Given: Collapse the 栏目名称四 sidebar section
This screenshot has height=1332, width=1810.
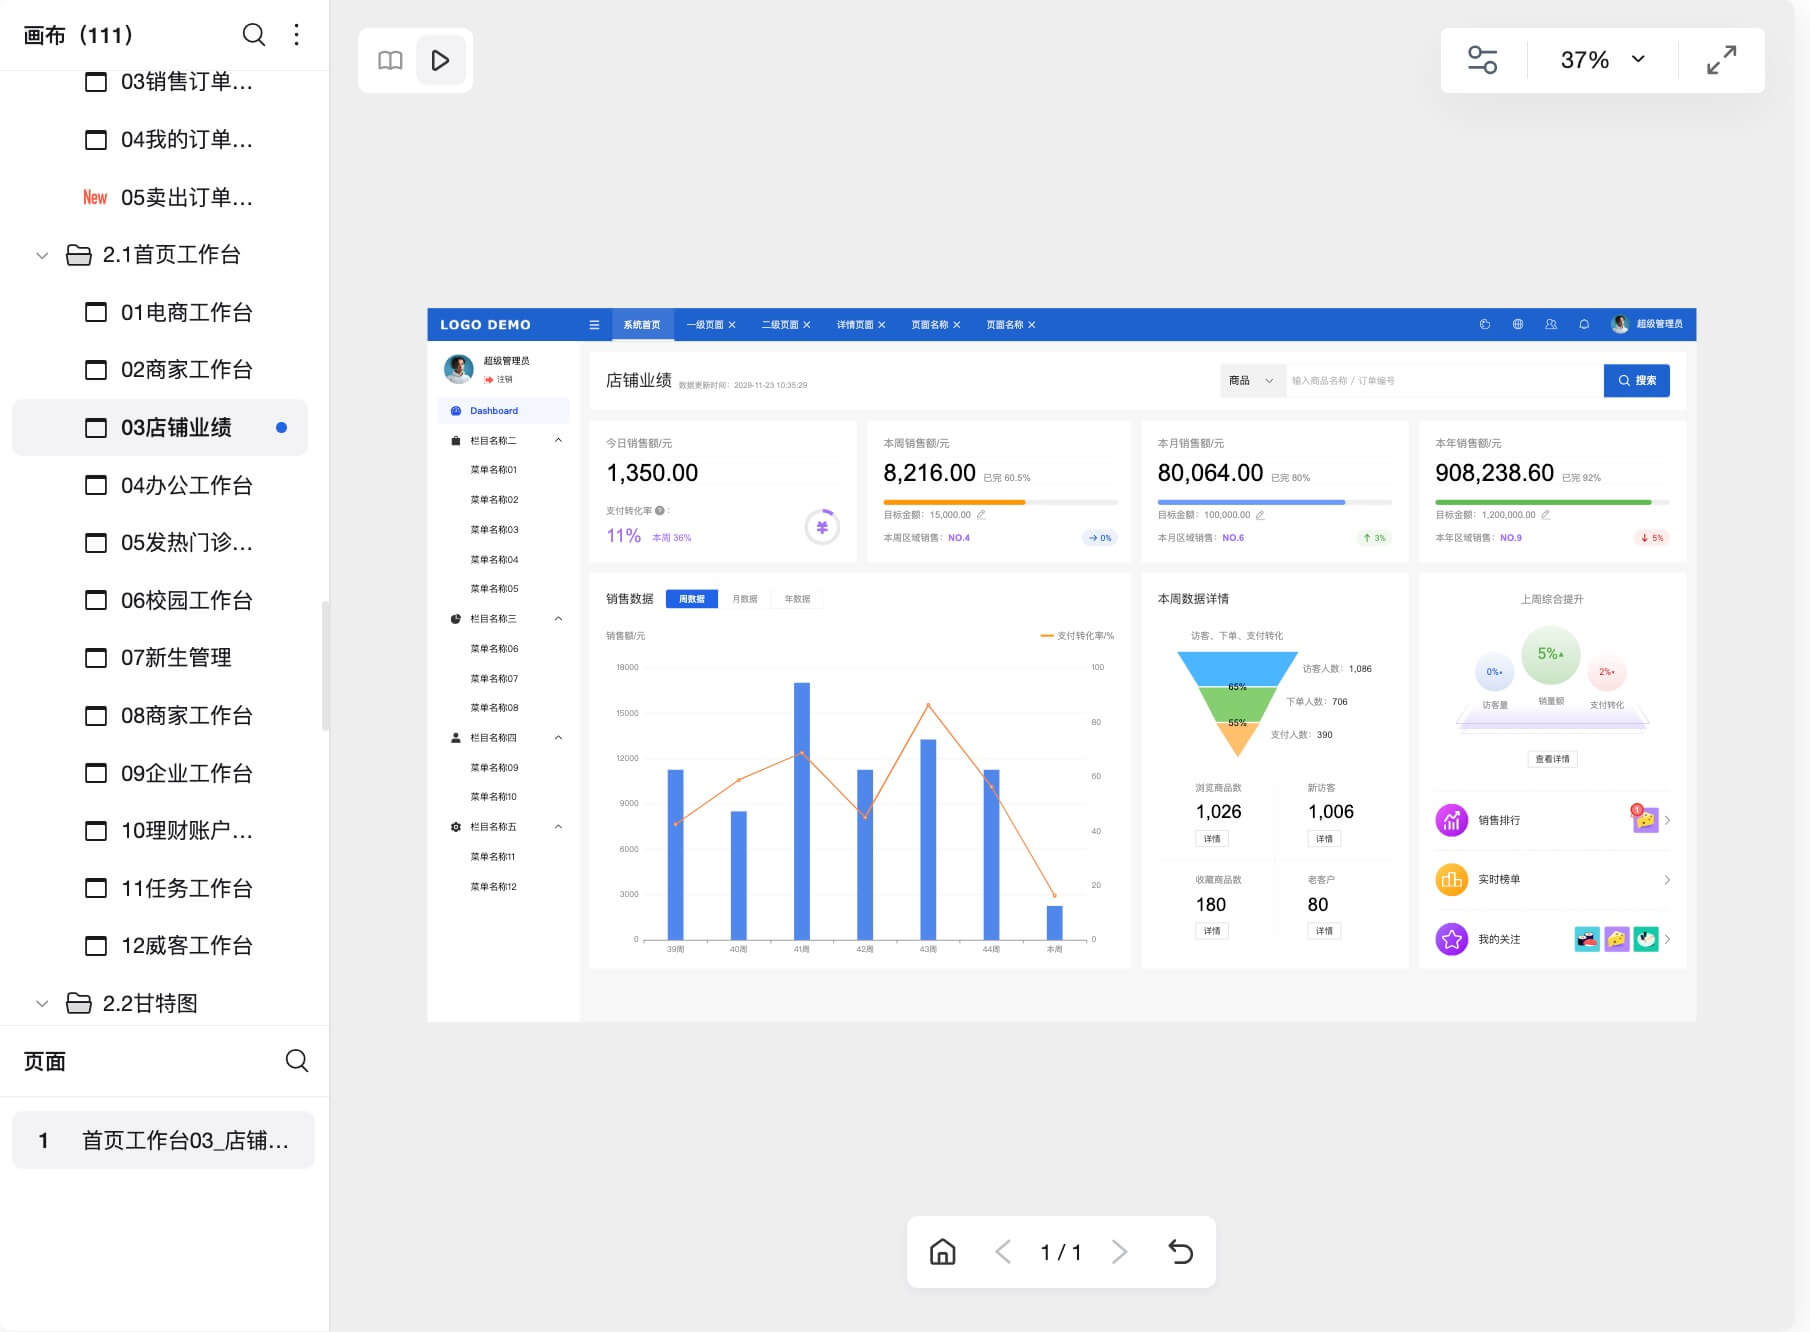Looking at the screenshot, I should click(558, 738).
